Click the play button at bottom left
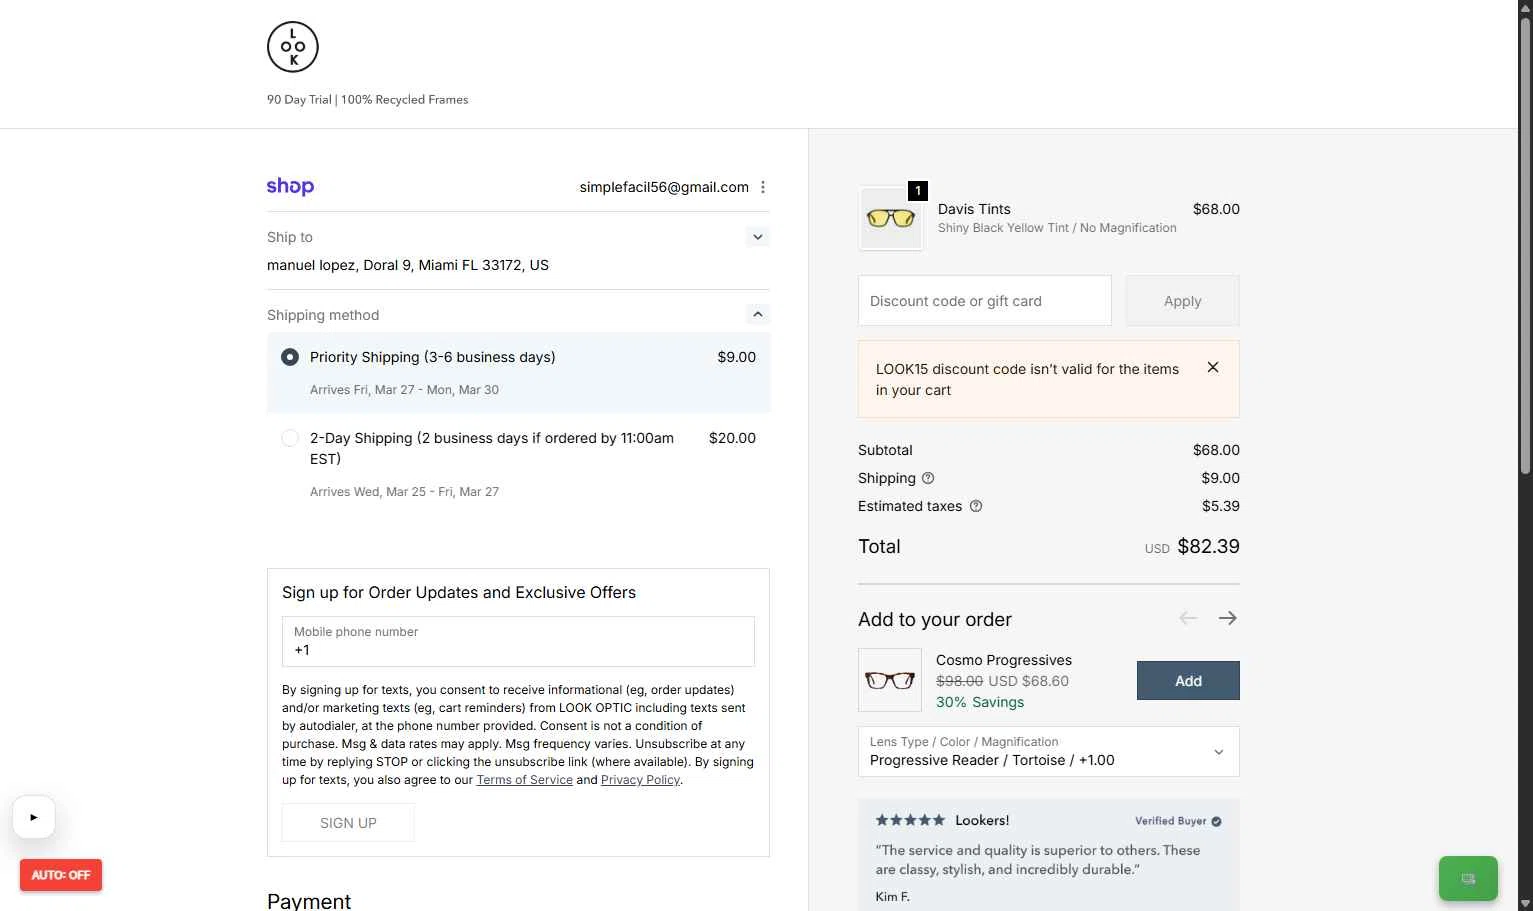The height and width of the screenshot is (911, 1533). point(34,817)
